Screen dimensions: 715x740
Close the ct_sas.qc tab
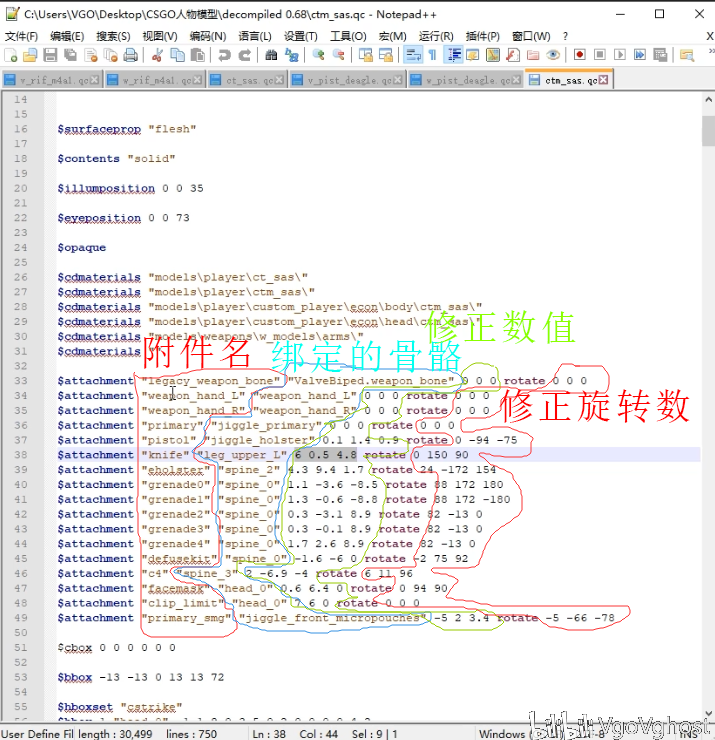[x=279, y=80]
